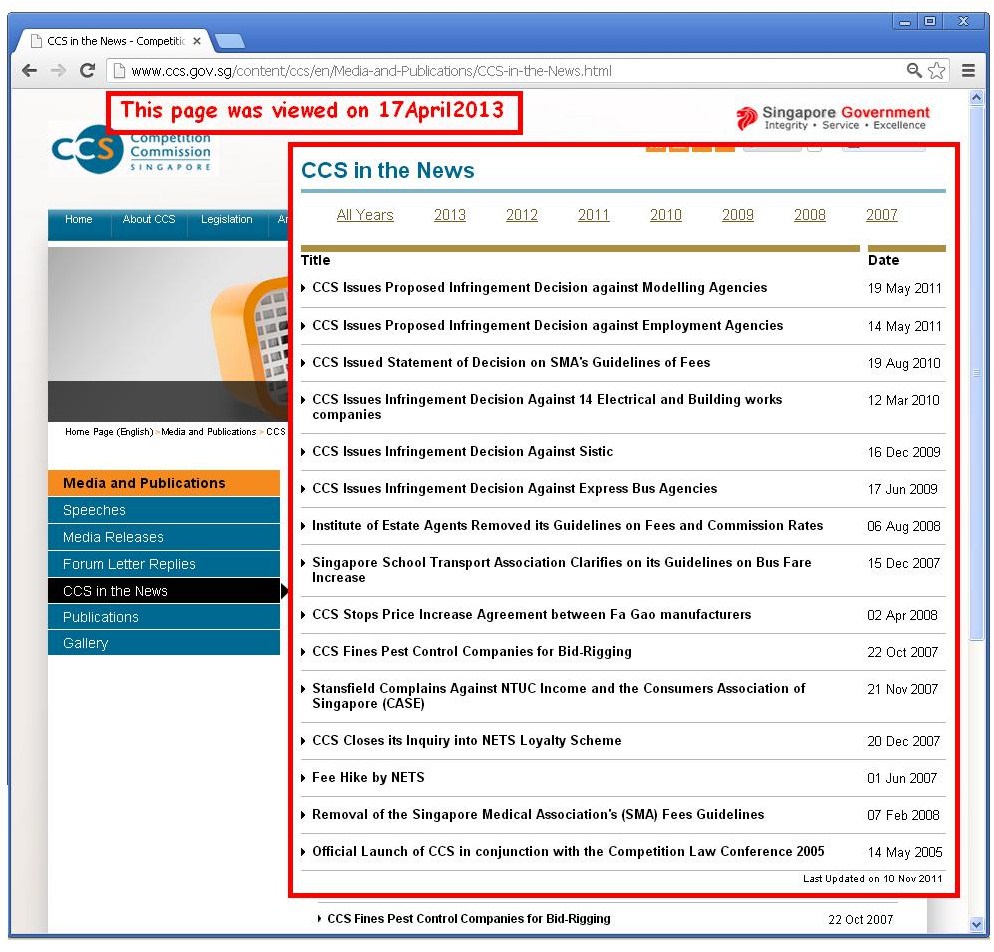
Task: Expand arrow beside Fa Gao manufacturers article
Action: click(x=303, y=615)
